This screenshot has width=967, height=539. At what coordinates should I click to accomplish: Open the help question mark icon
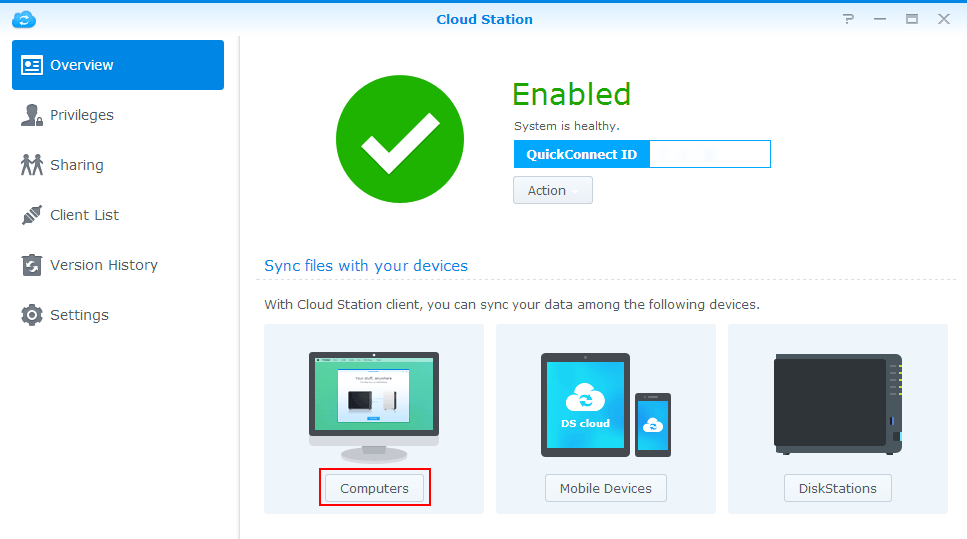click(849, 19)
